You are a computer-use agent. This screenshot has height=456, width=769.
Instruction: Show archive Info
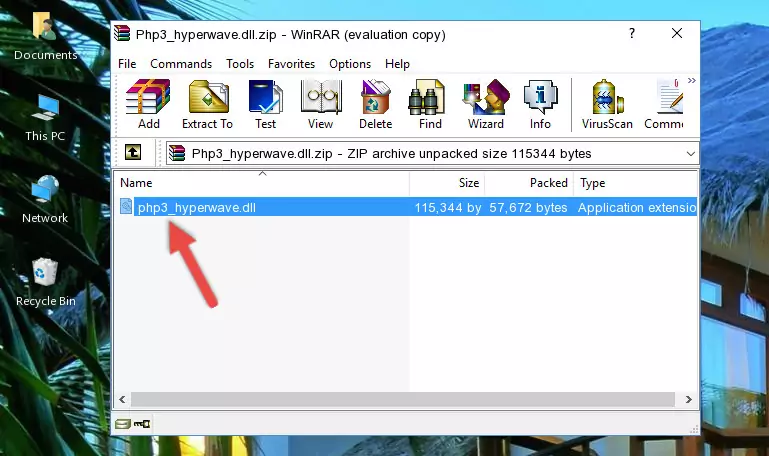540,104
